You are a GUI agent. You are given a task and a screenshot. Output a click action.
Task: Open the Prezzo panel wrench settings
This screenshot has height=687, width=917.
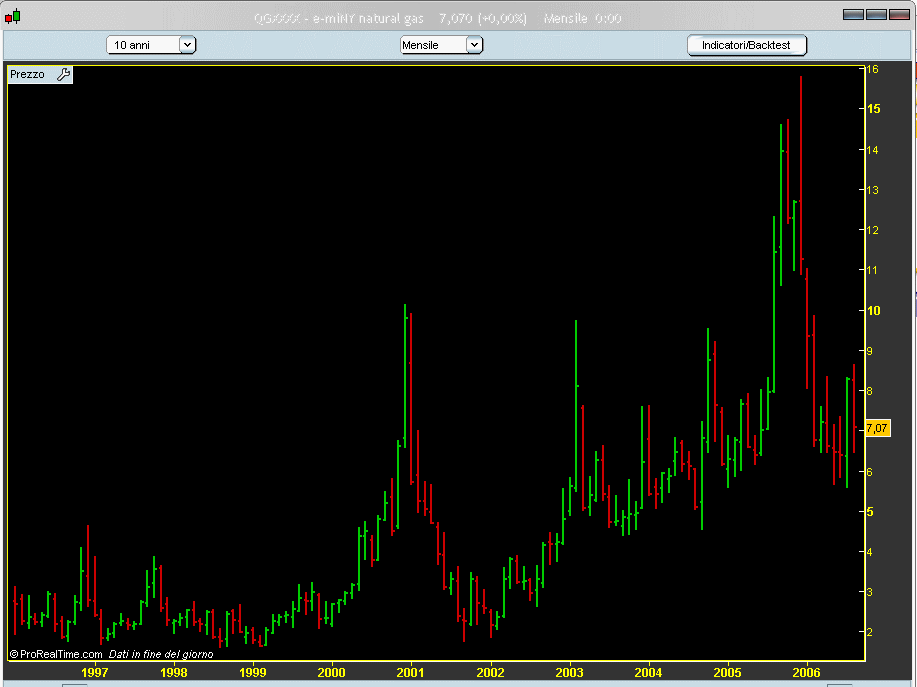point(63,74)
